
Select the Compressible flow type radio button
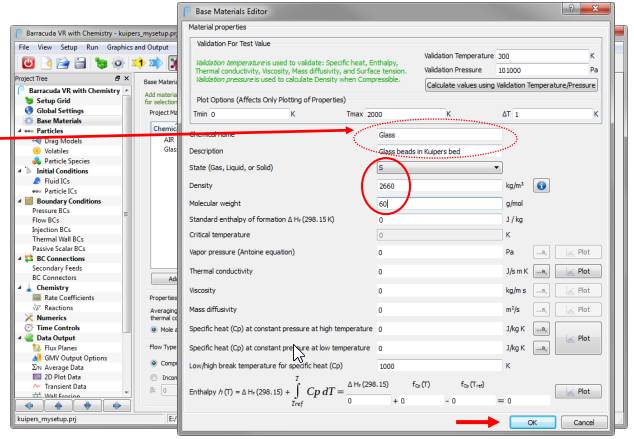[153, 363]
